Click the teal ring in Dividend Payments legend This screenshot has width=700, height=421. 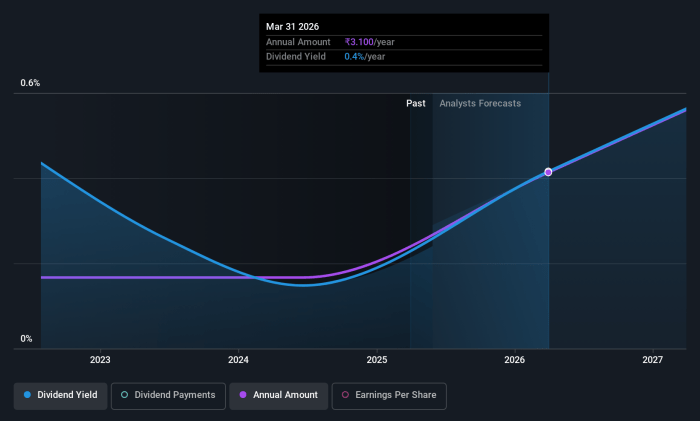coord(124,395)
